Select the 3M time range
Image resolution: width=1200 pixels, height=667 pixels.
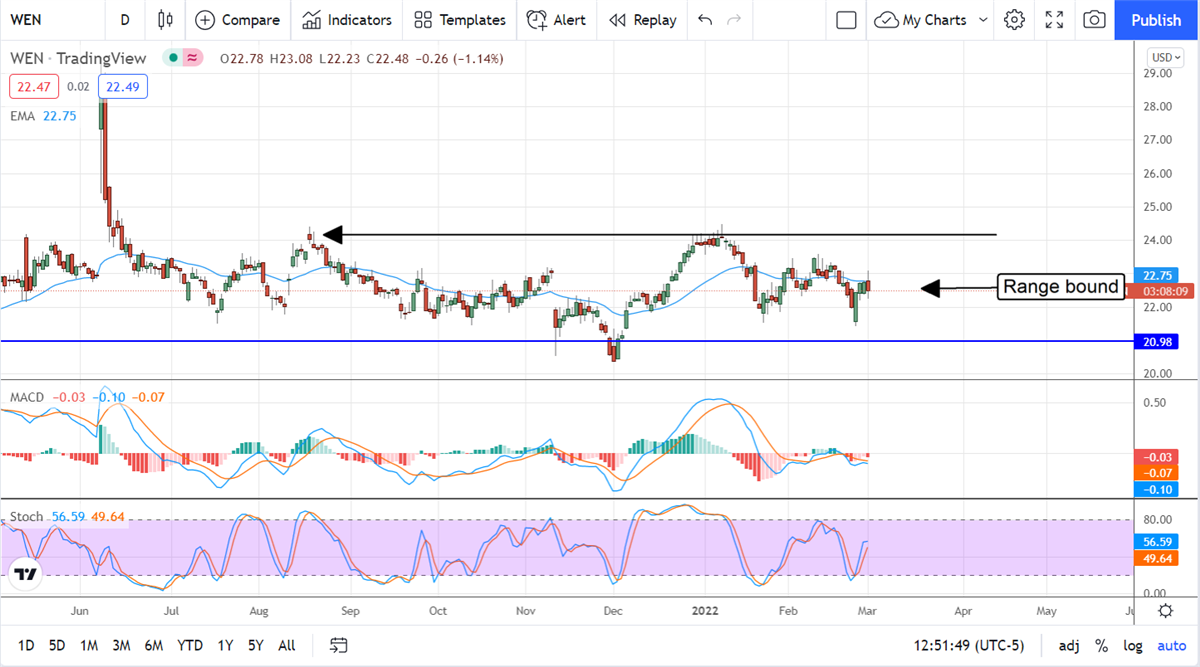pos(121,645)
